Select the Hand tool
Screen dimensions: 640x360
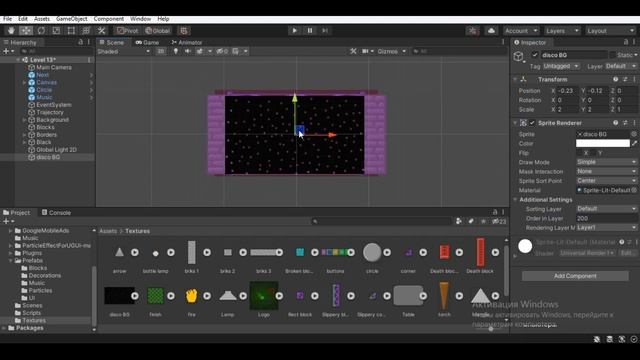[x=11, y=31]
